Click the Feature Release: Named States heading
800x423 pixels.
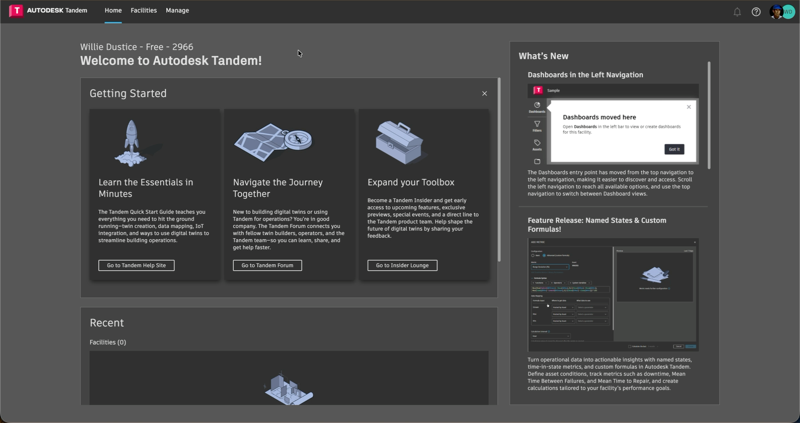[596, 225]
